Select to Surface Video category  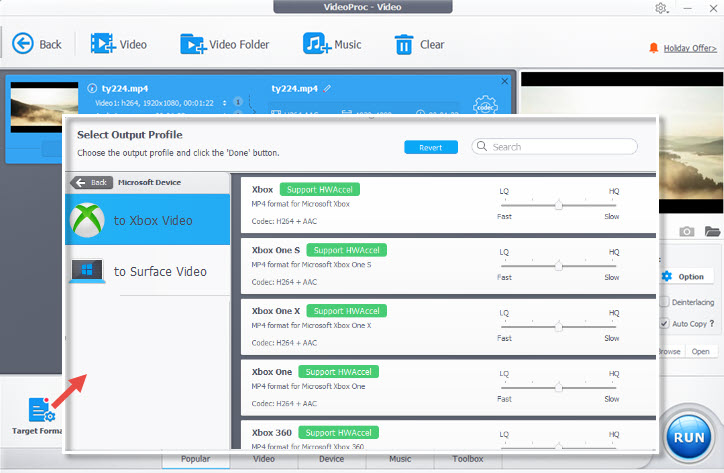(x=148, y=271)
